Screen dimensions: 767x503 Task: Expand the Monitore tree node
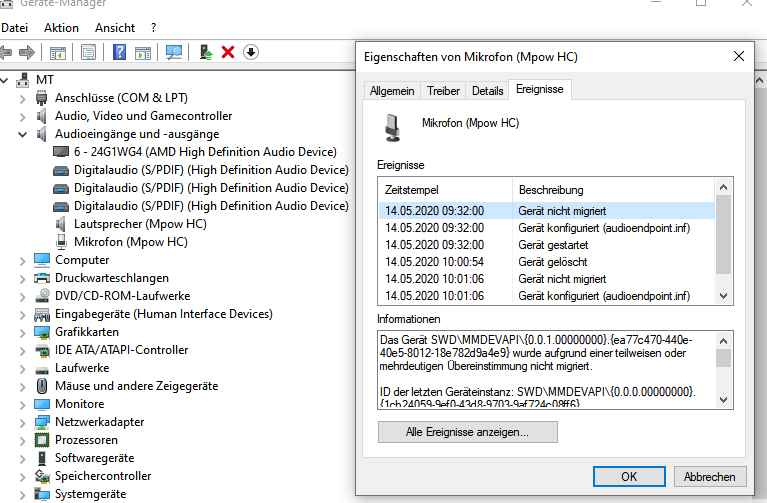point(23,405)
